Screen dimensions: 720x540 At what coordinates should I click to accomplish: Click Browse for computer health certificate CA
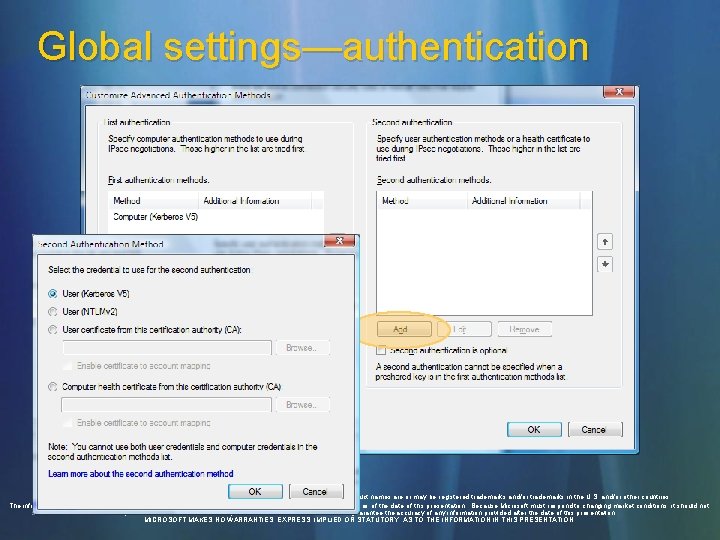click(x=302, y=405)
